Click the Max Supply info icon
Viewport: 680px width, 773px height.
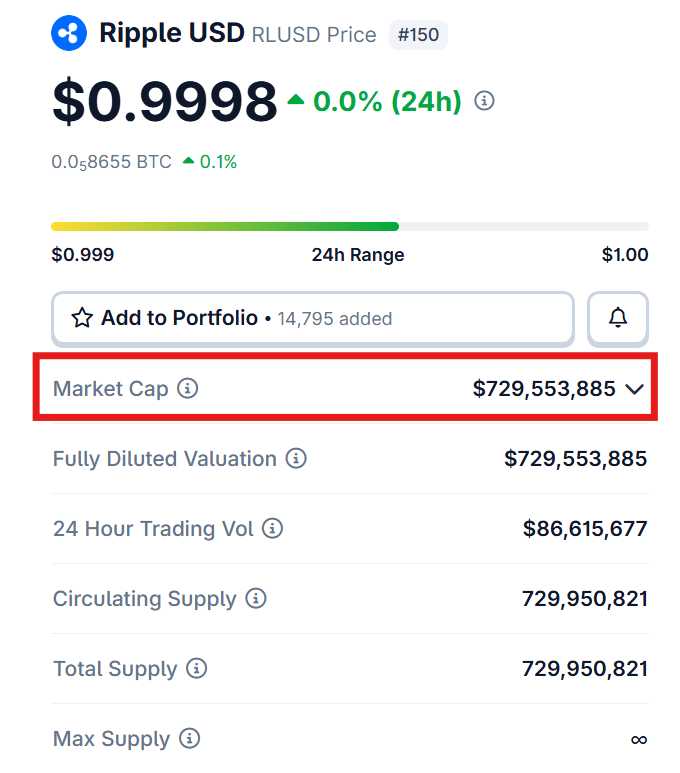tap(189, 738)
